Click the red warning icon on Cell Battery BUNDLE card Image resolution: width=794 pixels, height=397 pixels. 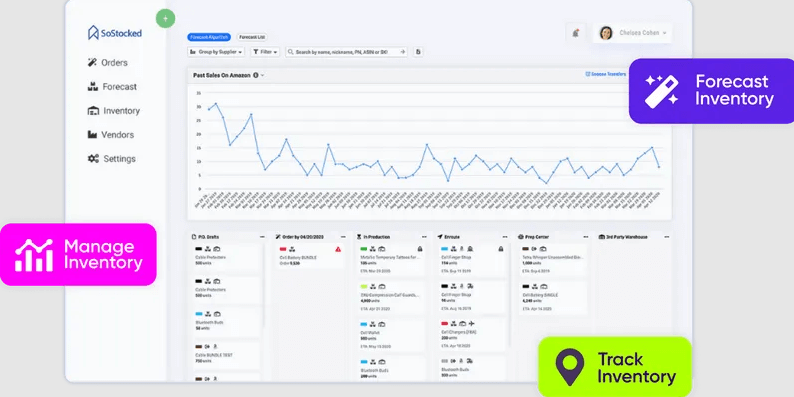click(x=338, y=249)
